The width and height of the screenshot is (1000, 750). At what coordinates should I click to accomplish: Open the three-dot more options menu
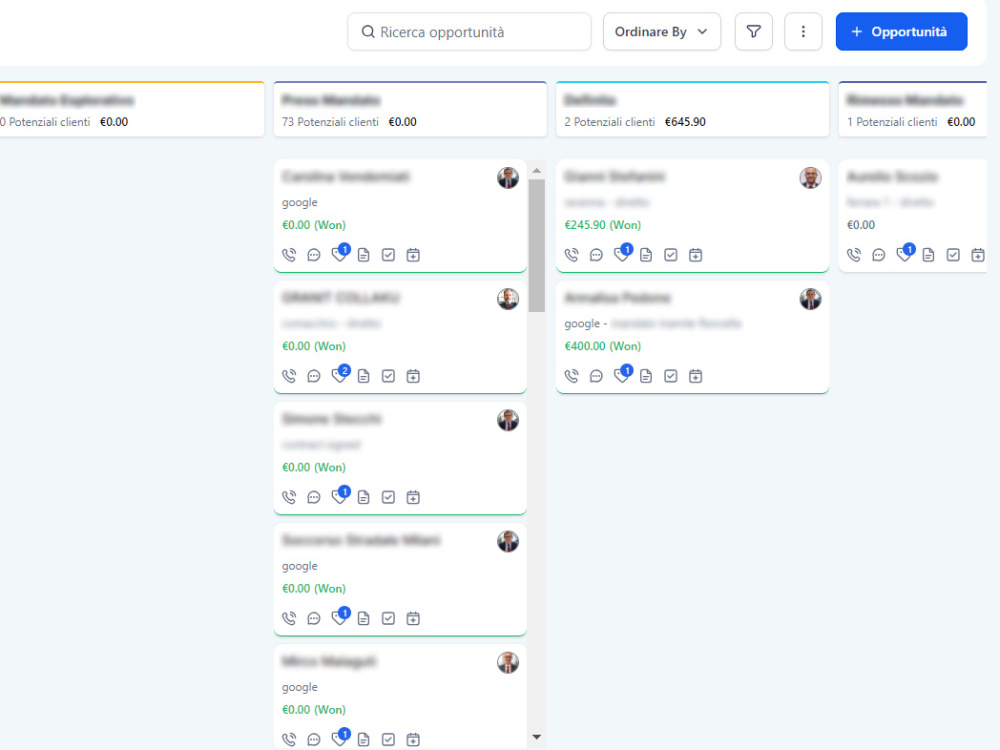(803, 32)
